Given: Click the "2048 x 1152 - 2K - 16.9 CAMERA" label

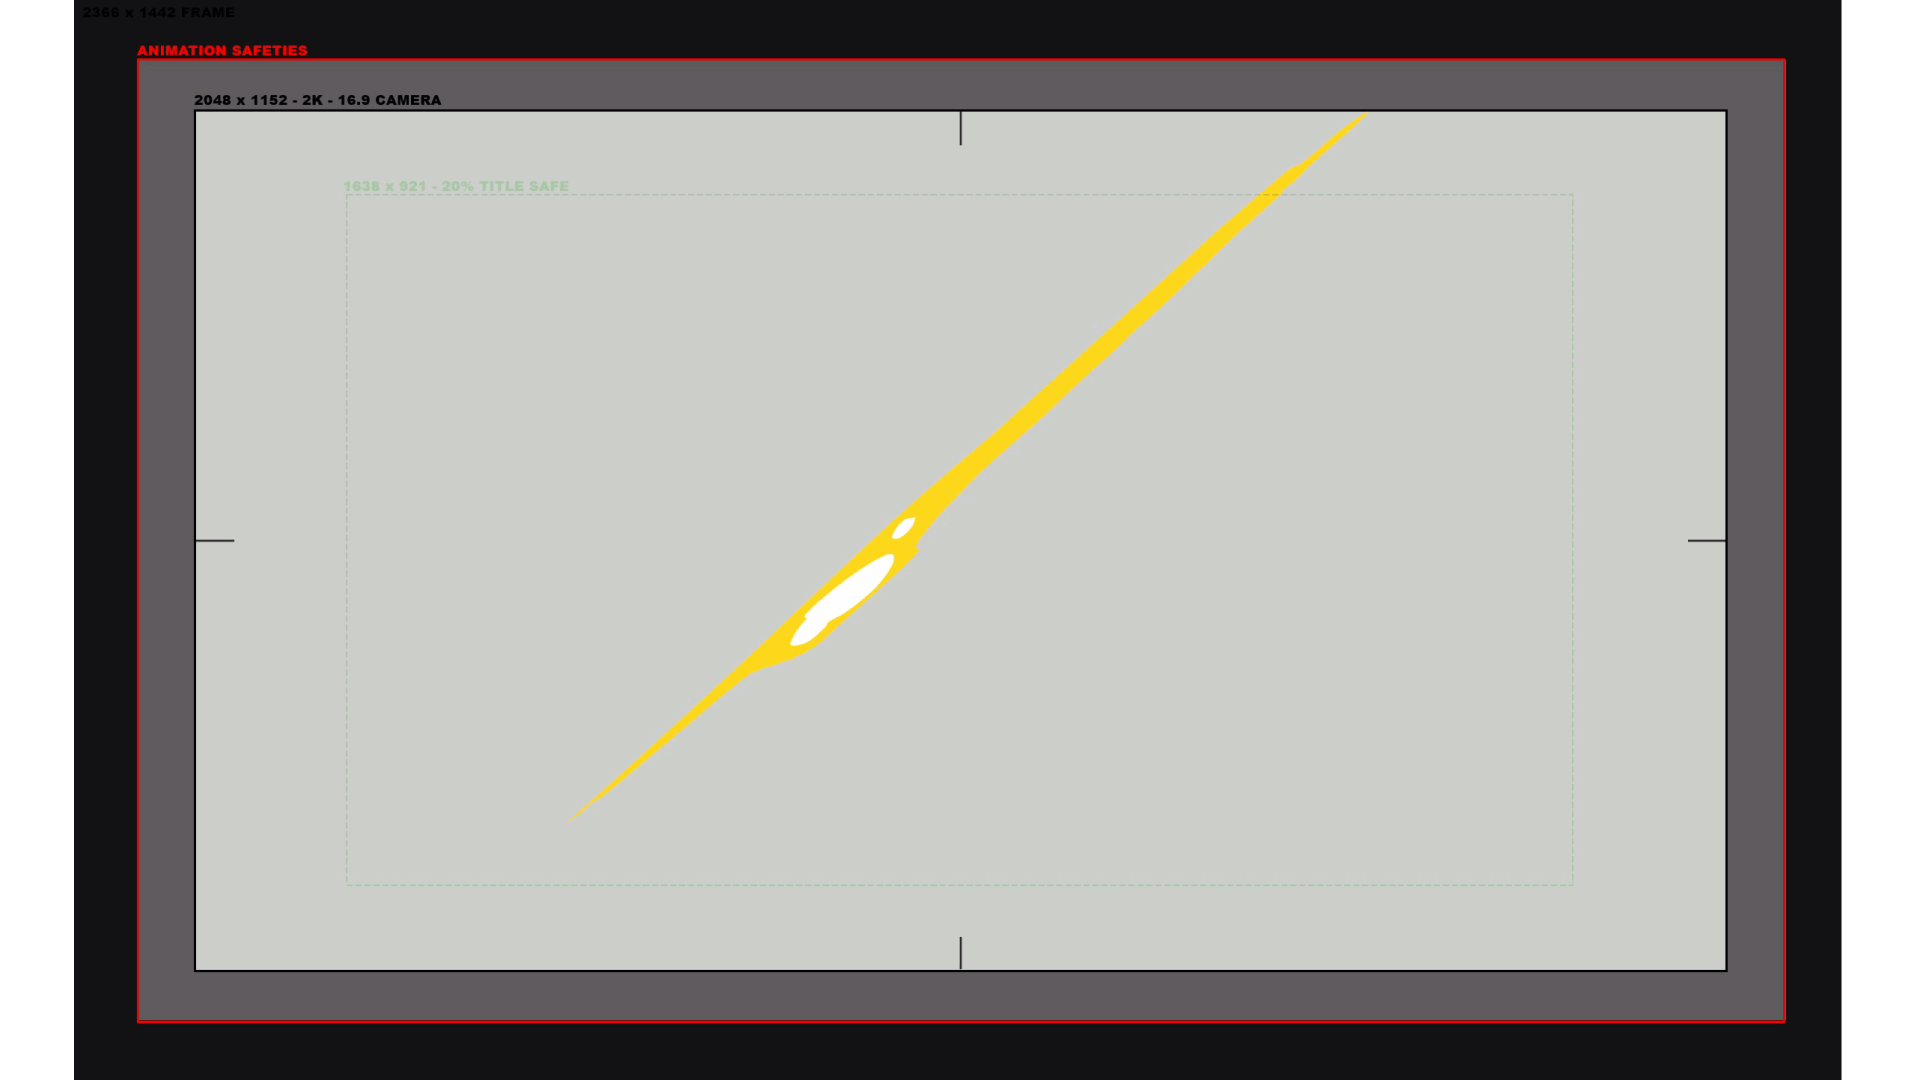Looking at the screenshot, I should (x=317, y=100).
